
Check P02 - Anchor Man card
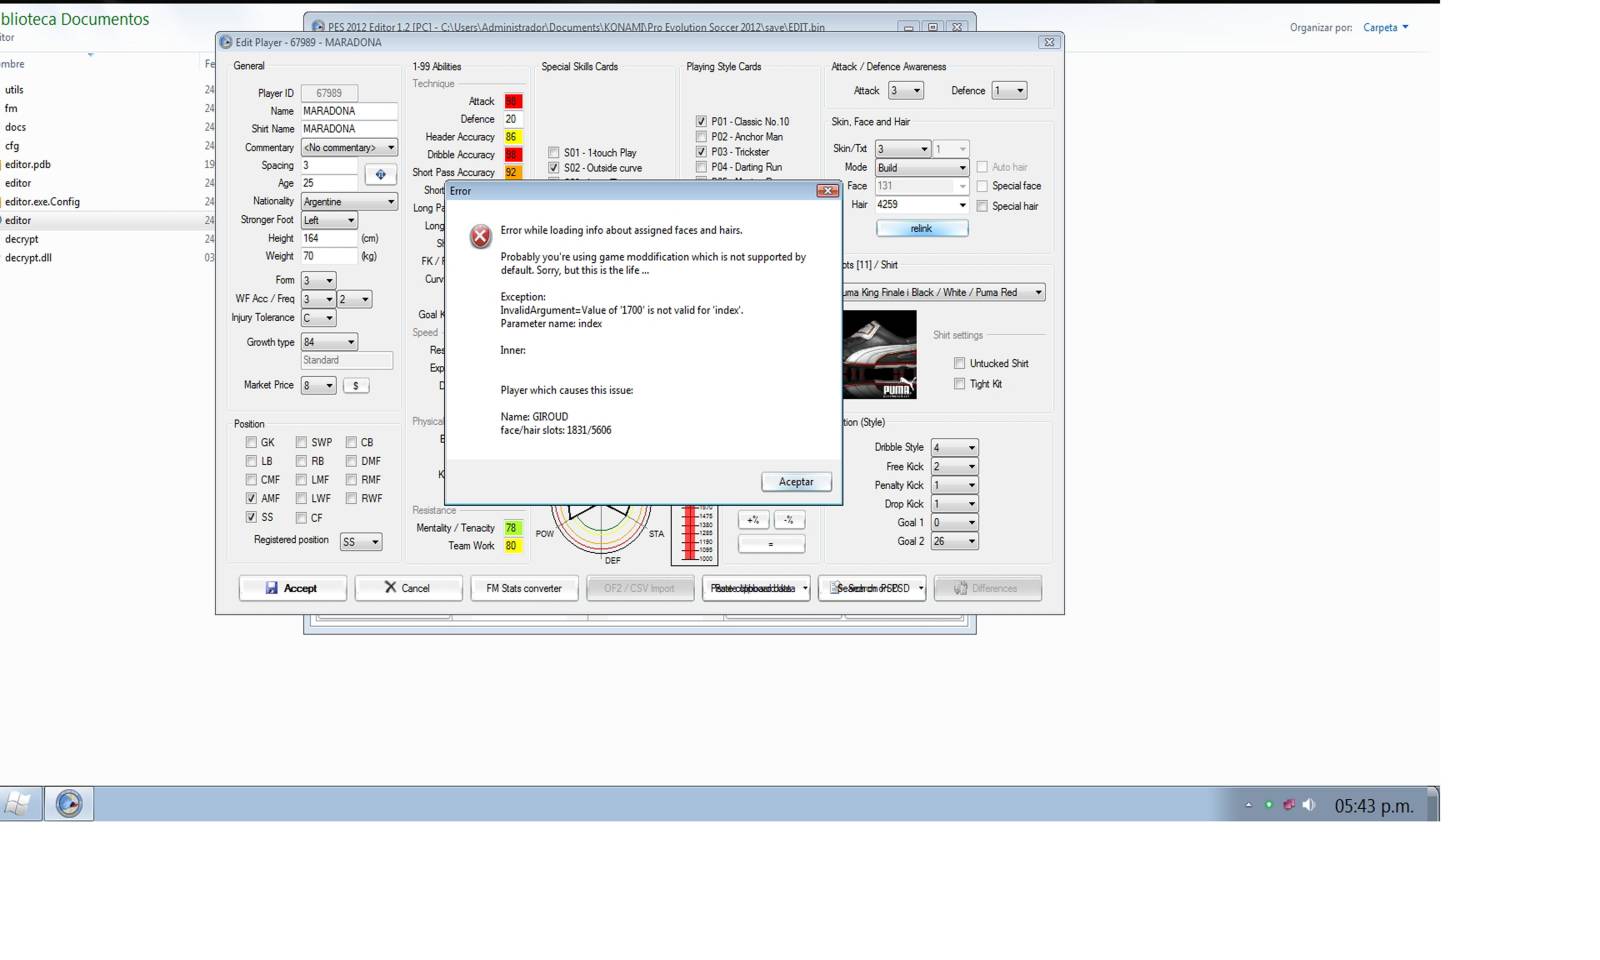tap(701, 137)
